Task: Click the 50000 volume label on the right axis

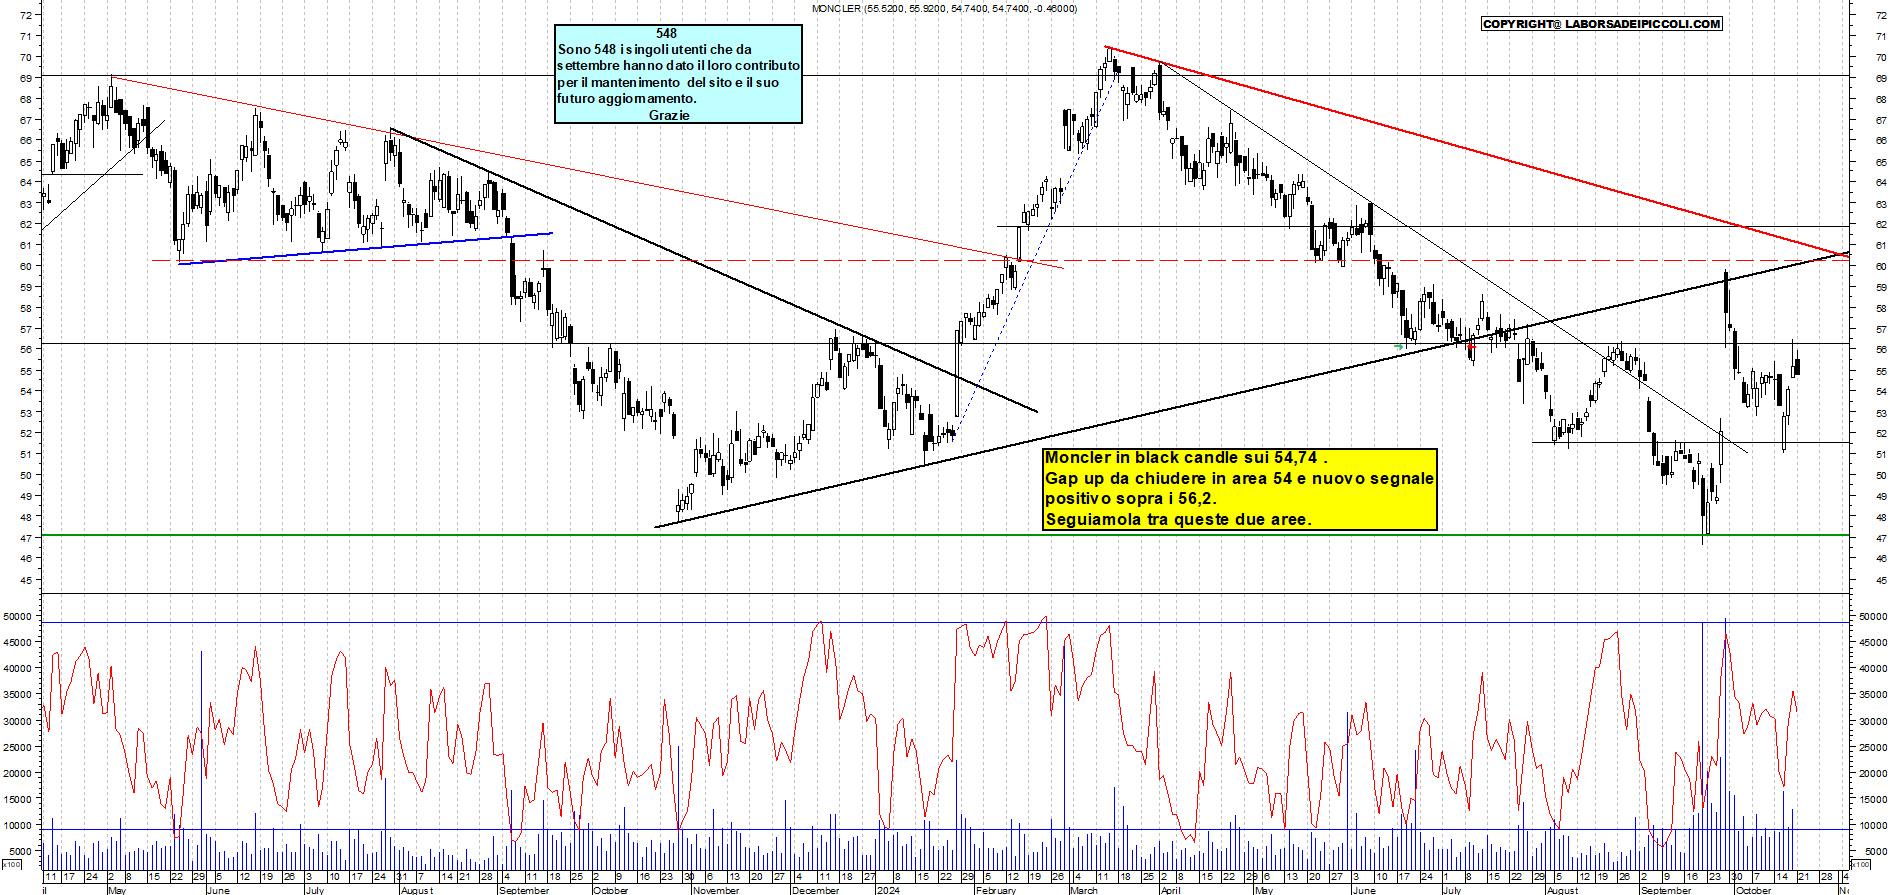Action: 1873,617
